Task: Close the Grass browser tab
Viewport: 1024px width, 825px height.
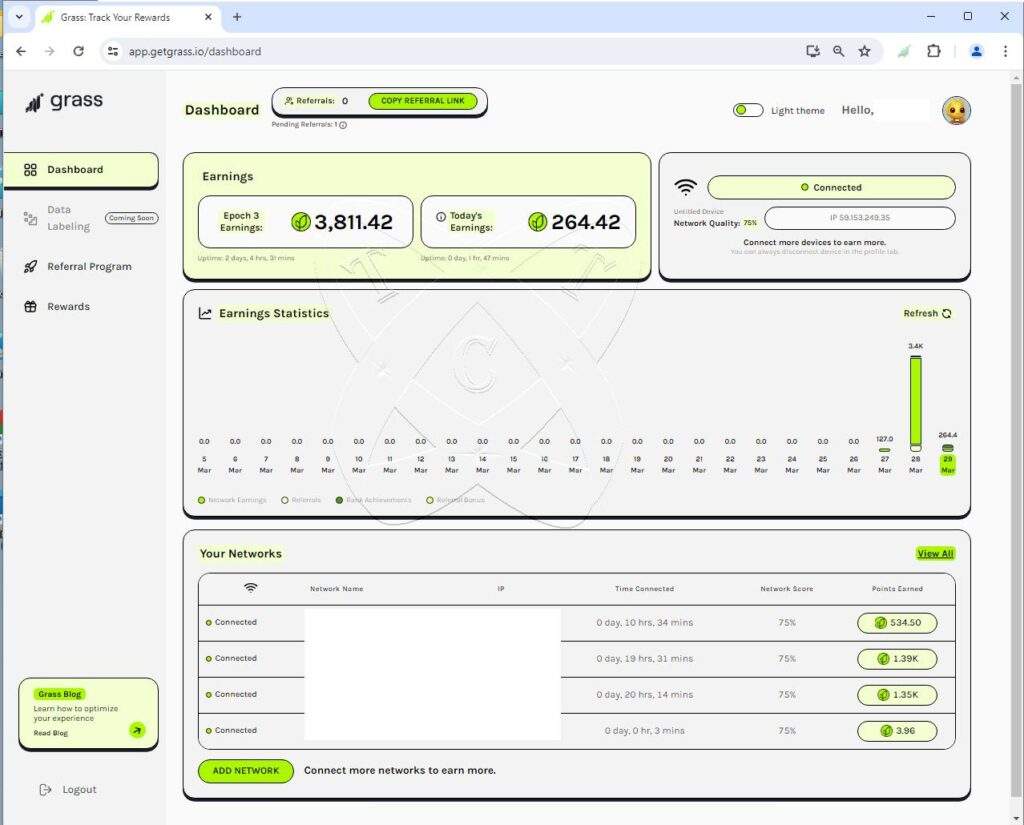Action: click(x=208, y=17)
